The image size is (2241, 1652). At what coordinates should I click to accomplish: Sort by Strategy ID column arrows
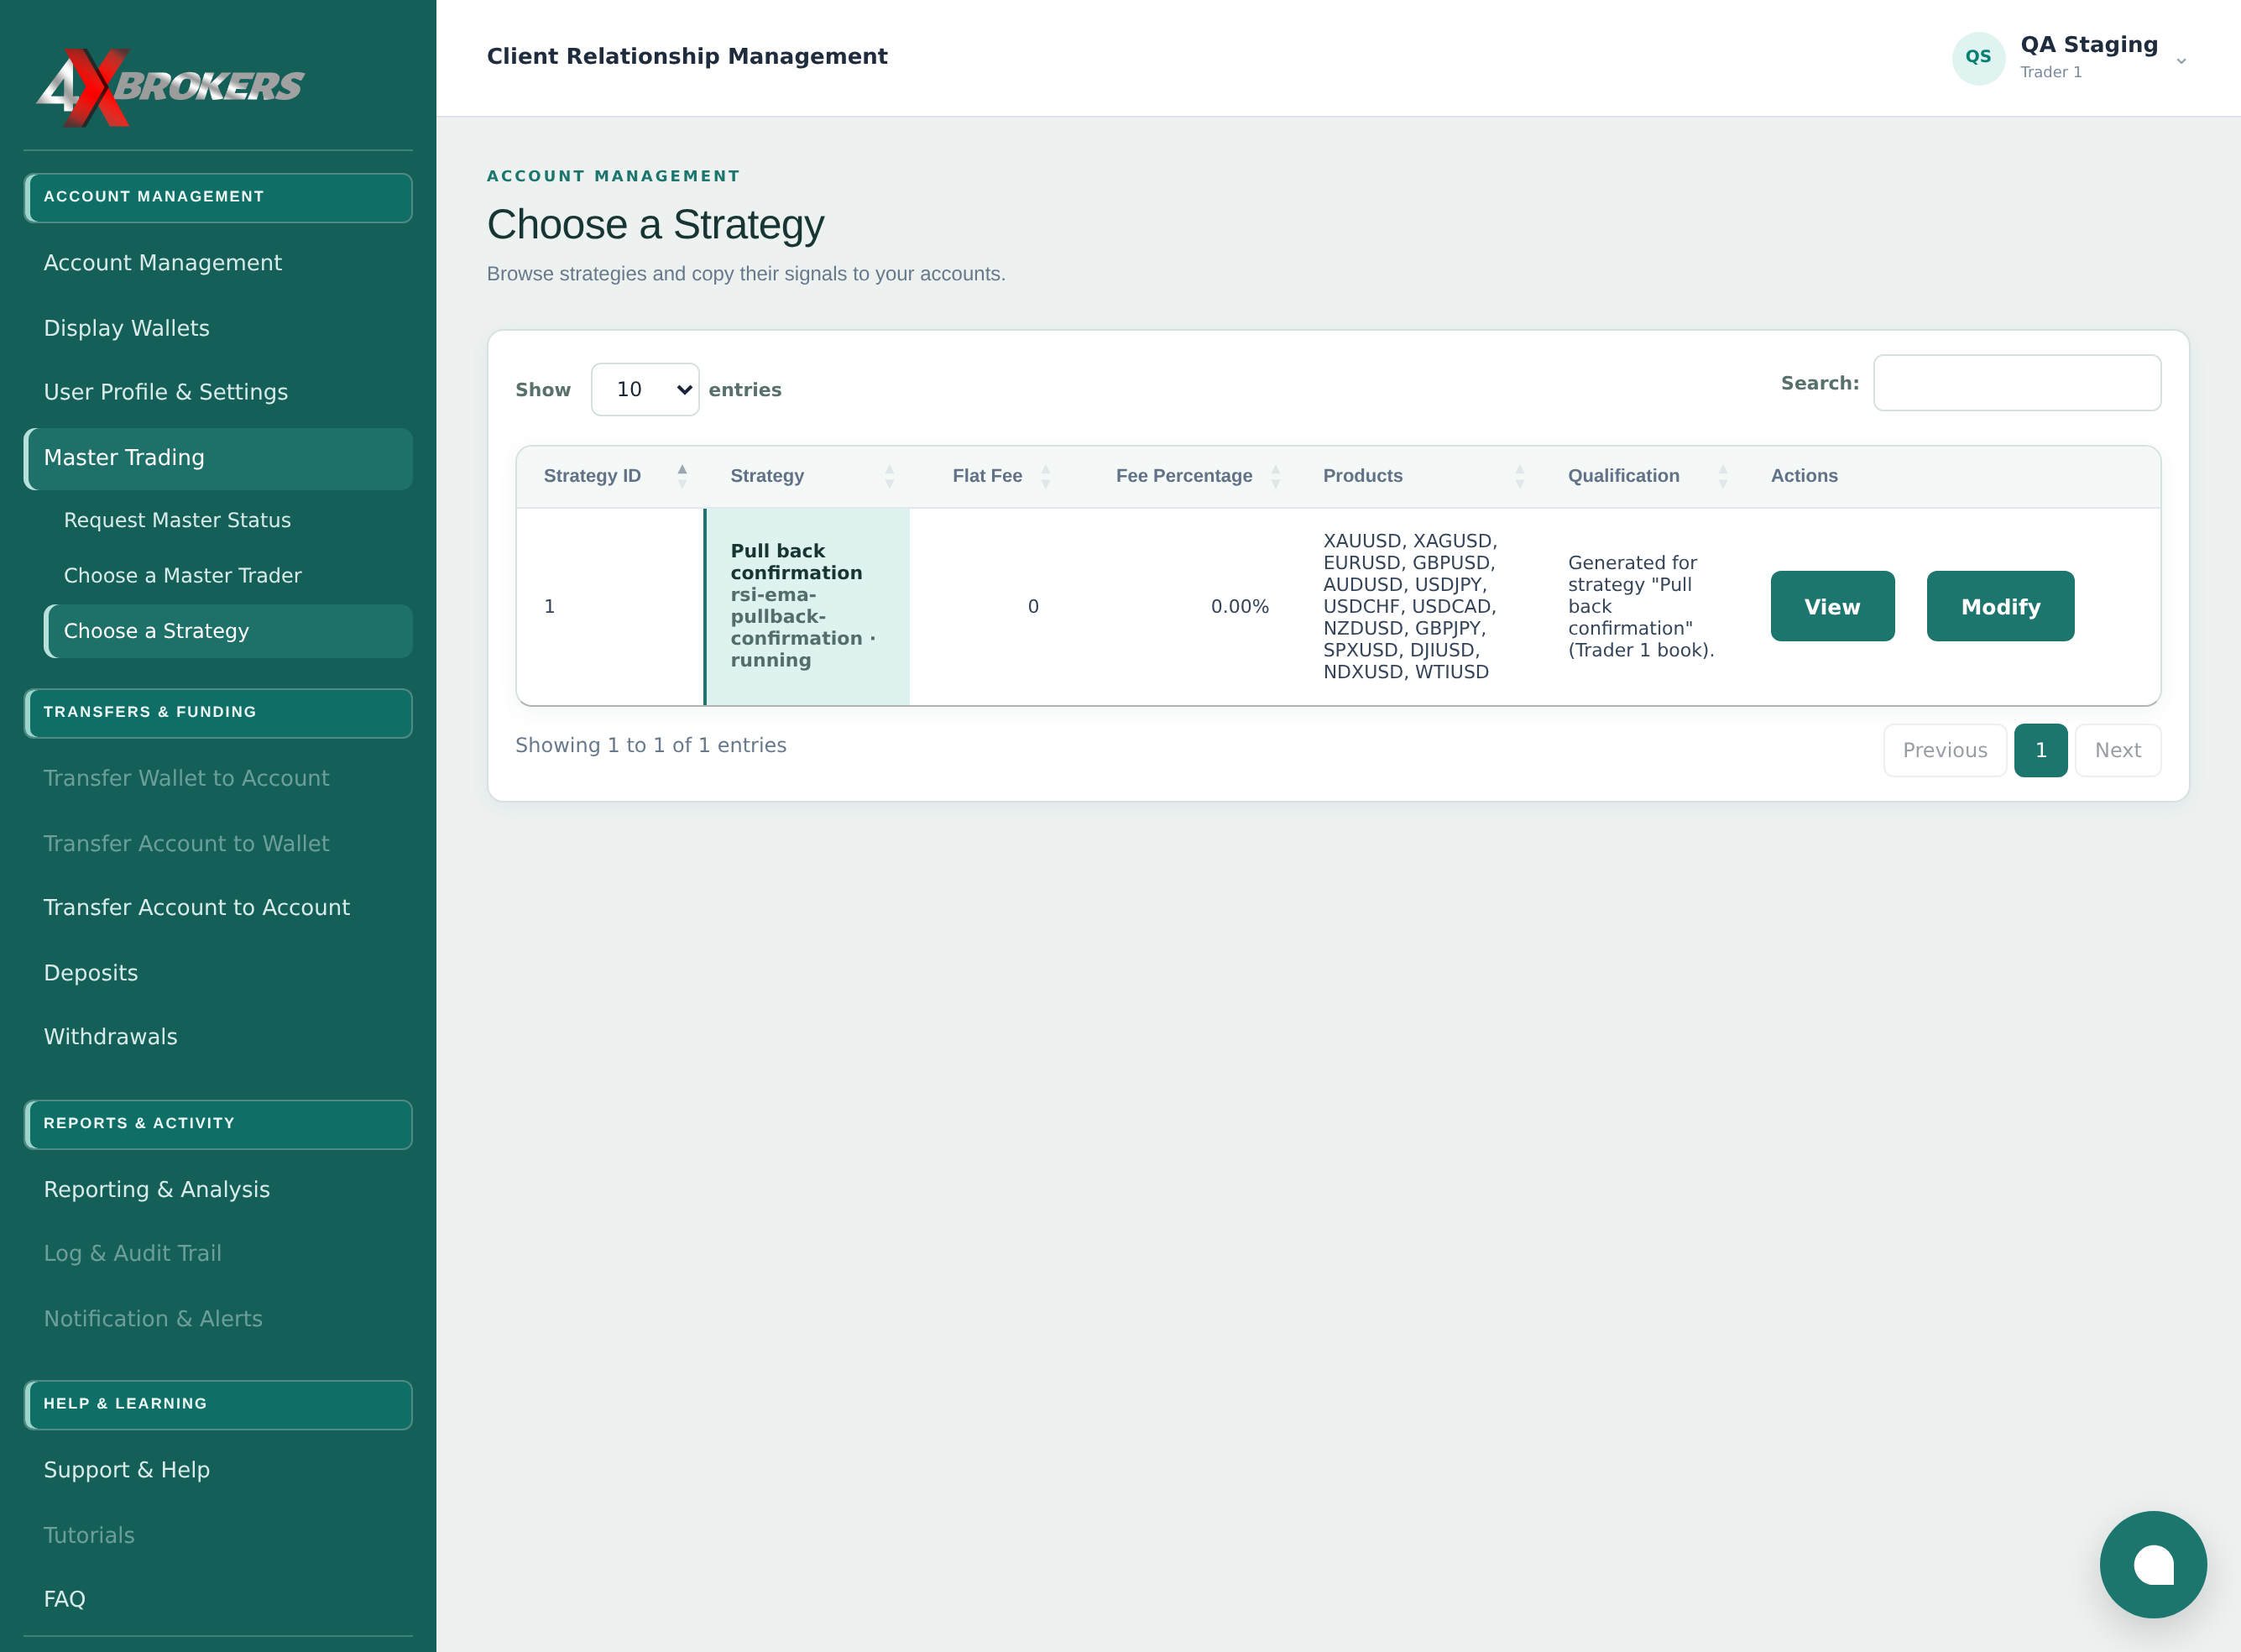click(682, 476)
